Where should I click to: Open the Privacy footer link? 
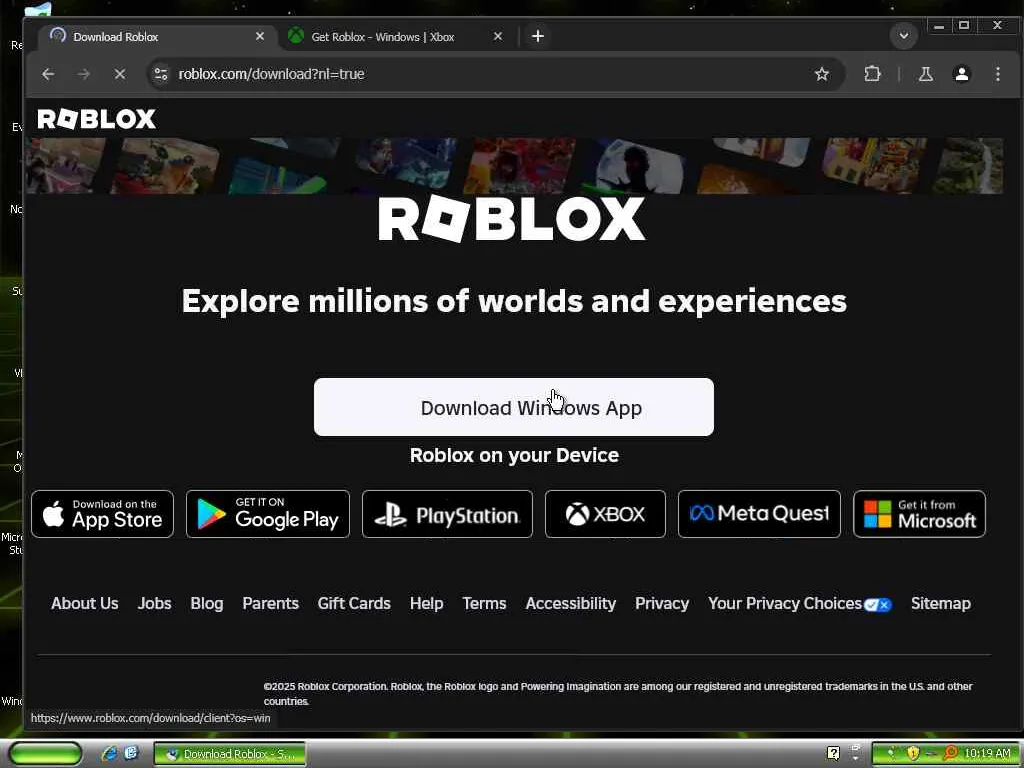[662, 603]
